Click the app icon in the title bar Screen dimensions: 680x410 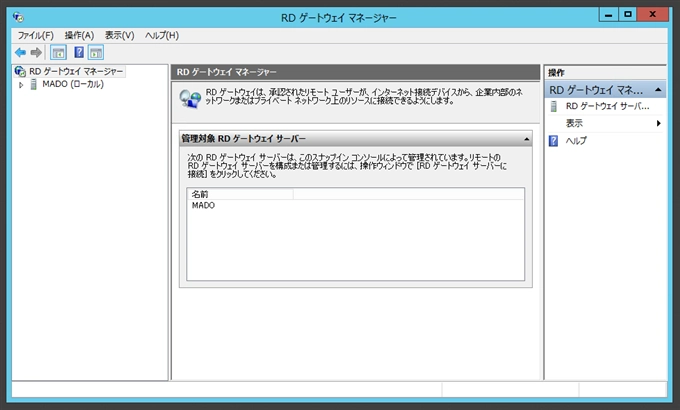[x=19, y=17]
